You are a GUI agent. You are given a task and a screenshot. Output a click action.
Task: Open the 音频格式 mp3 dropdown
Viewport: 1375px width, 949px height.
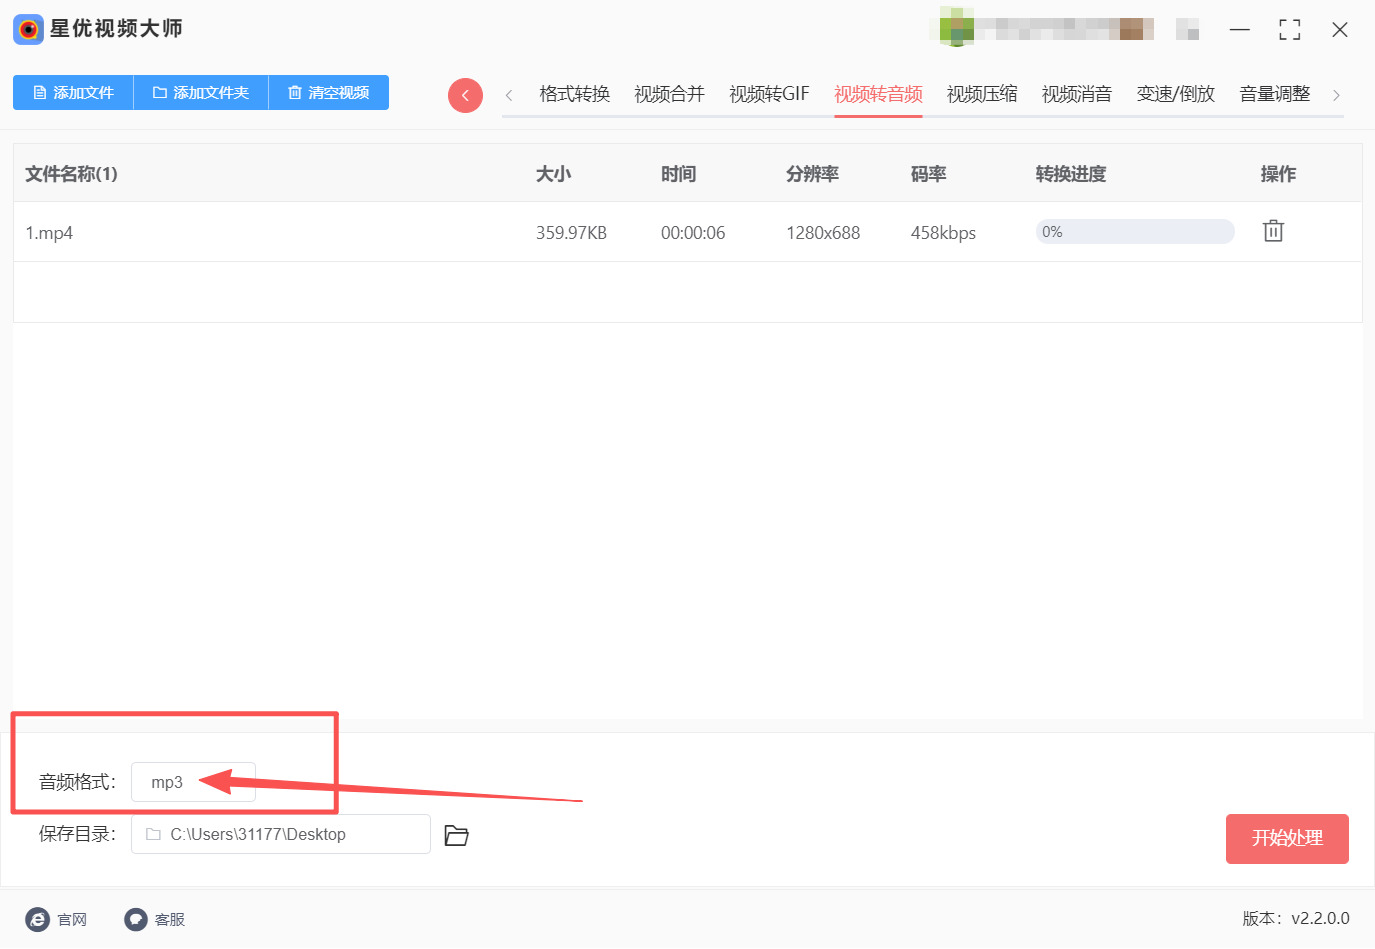click(193, 782)
